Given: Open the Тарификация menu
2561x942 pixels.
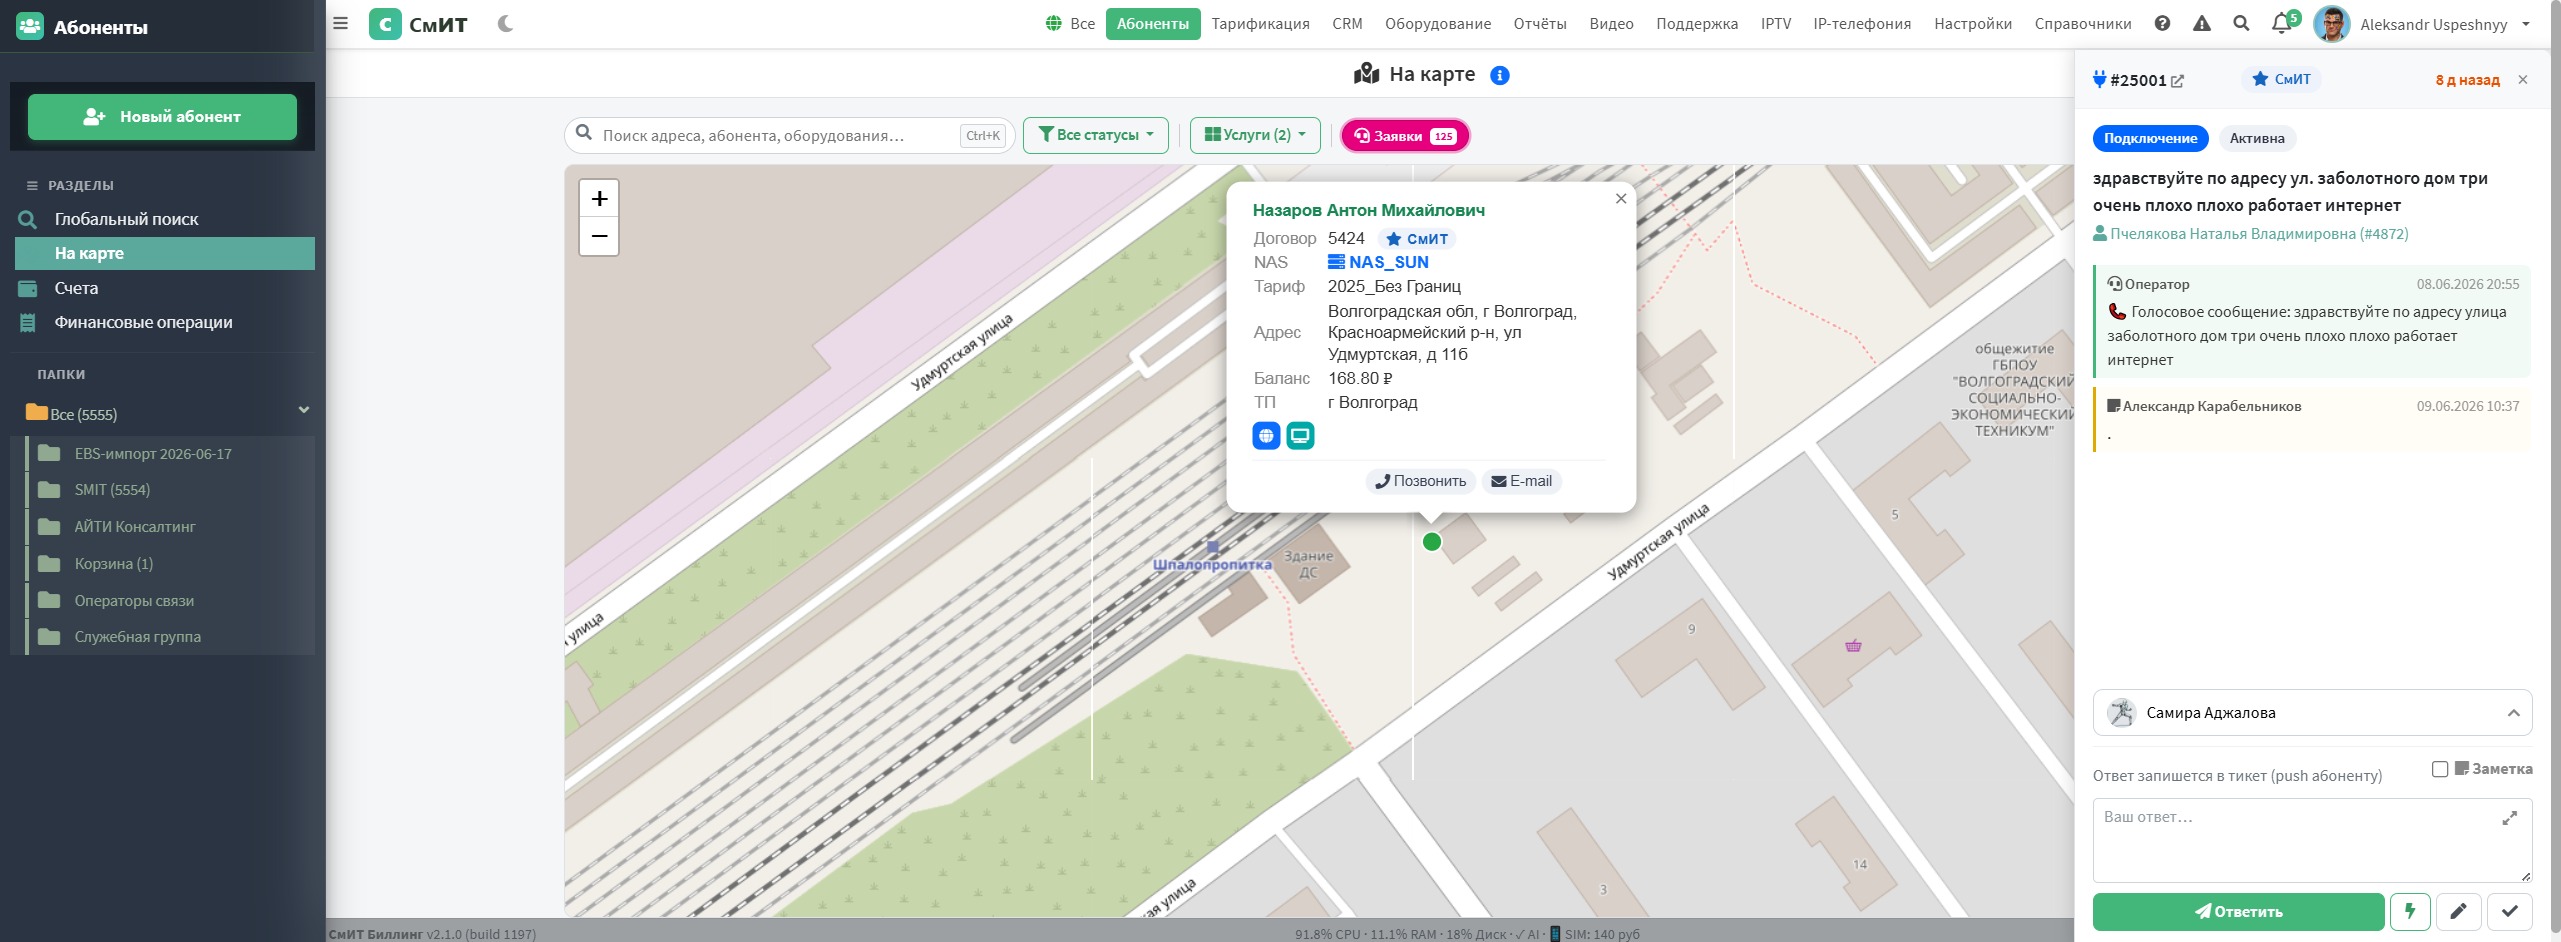Looking at the screenshot, I should pyautogui.click(x=1260, y=24).
